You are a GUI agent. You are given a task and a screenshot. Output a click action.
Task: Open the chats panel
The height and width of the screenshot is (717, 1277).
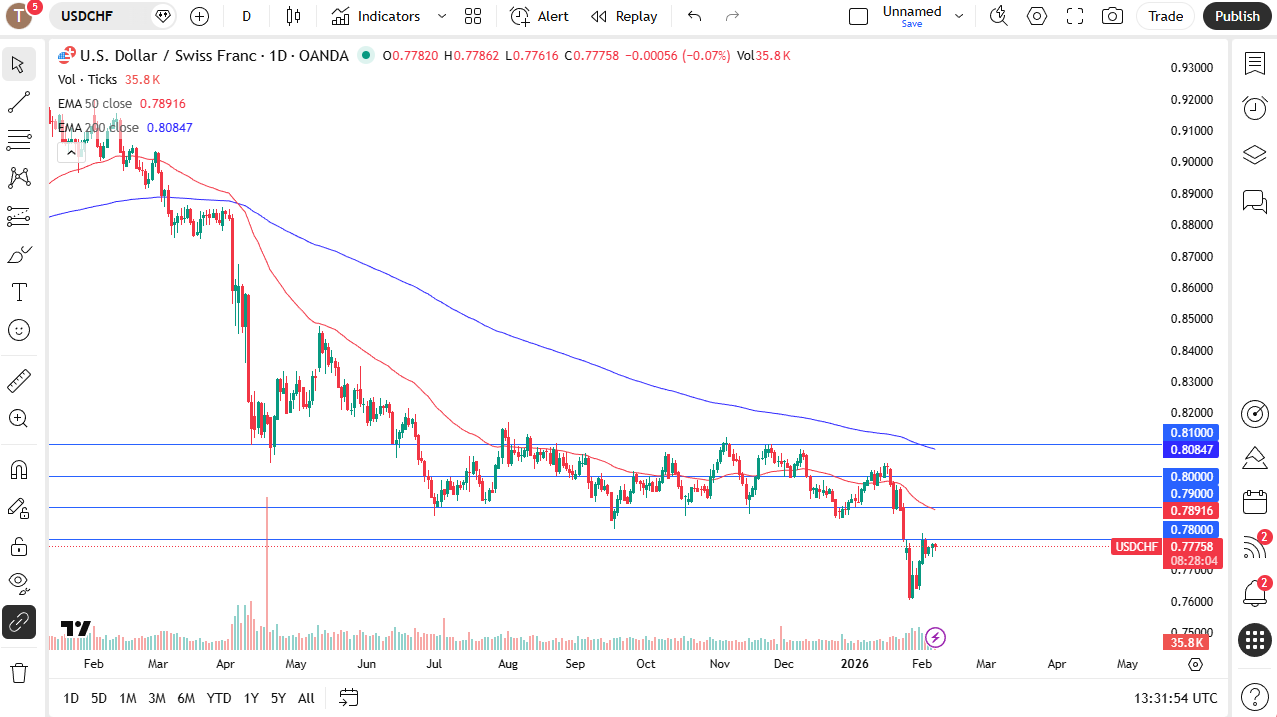click(x=1255, y=201)
